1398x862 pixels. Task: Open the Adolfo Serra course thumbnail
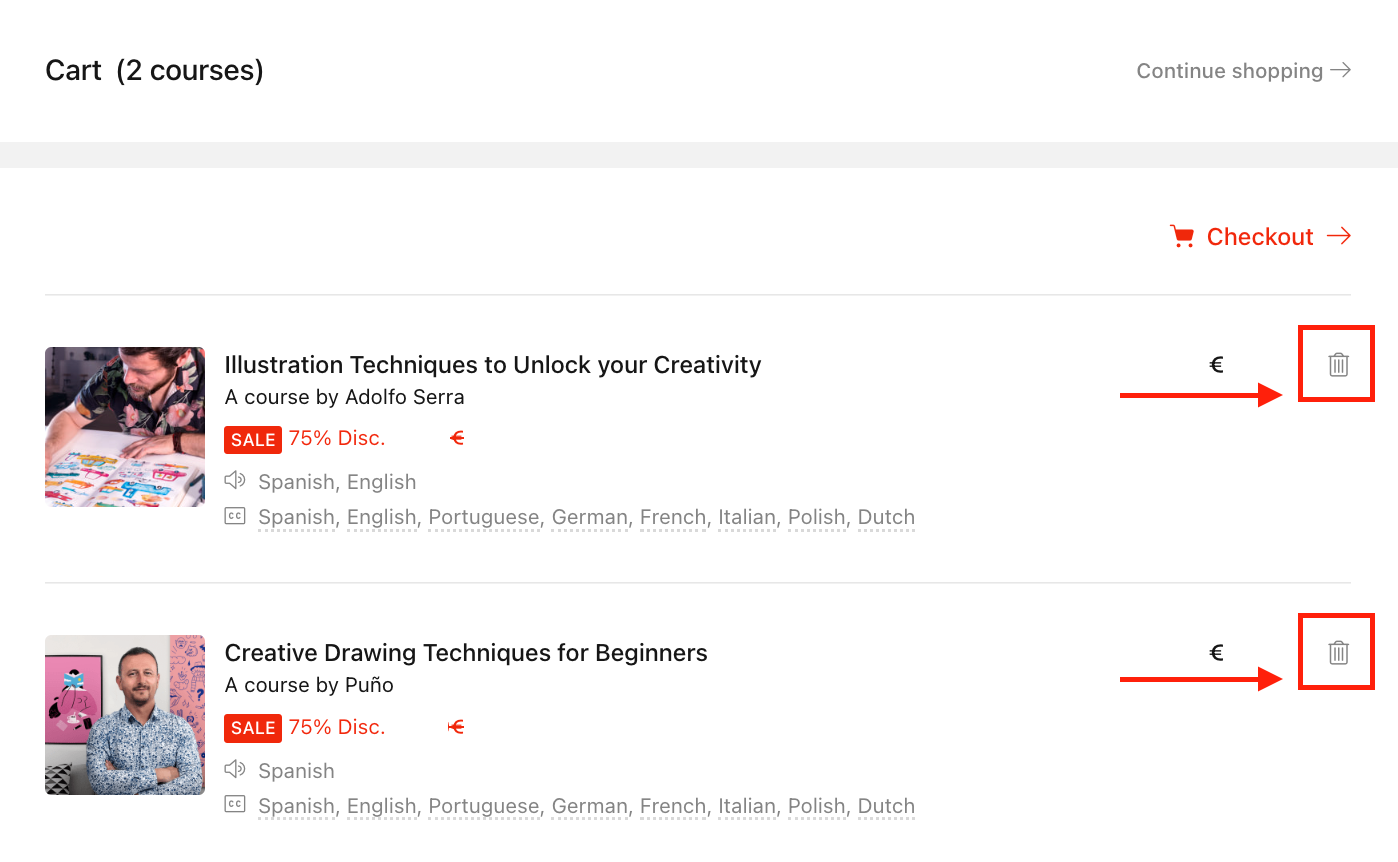coord(125,427)
